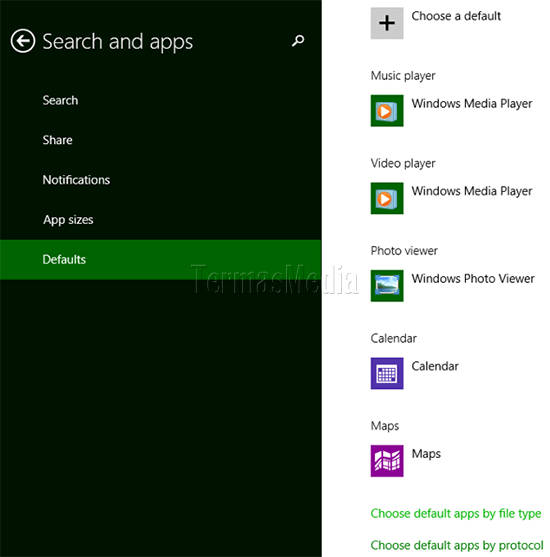Select the Defaults section

pyautogui.click(x=161, y=259)
